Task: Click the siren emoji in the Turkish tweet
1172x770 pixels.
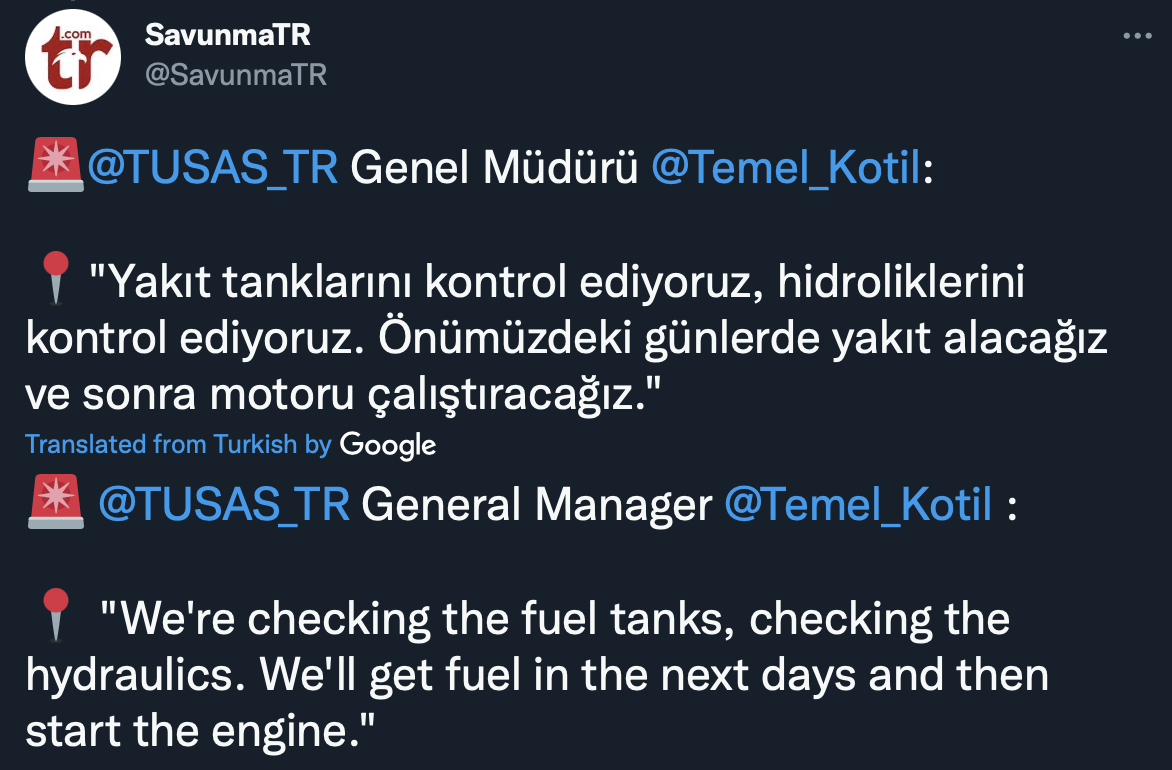Action: coord(55,169)
